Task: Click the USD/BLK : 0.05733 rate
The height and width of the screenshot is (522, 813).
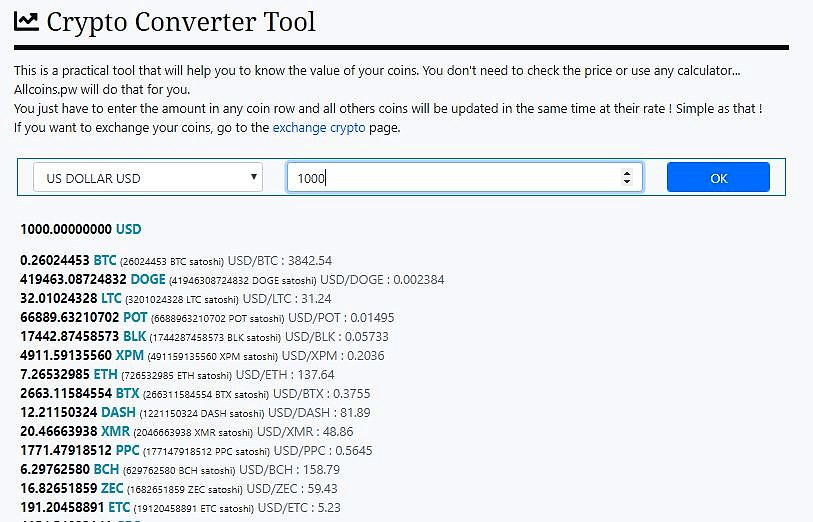Action: point(337,337)
